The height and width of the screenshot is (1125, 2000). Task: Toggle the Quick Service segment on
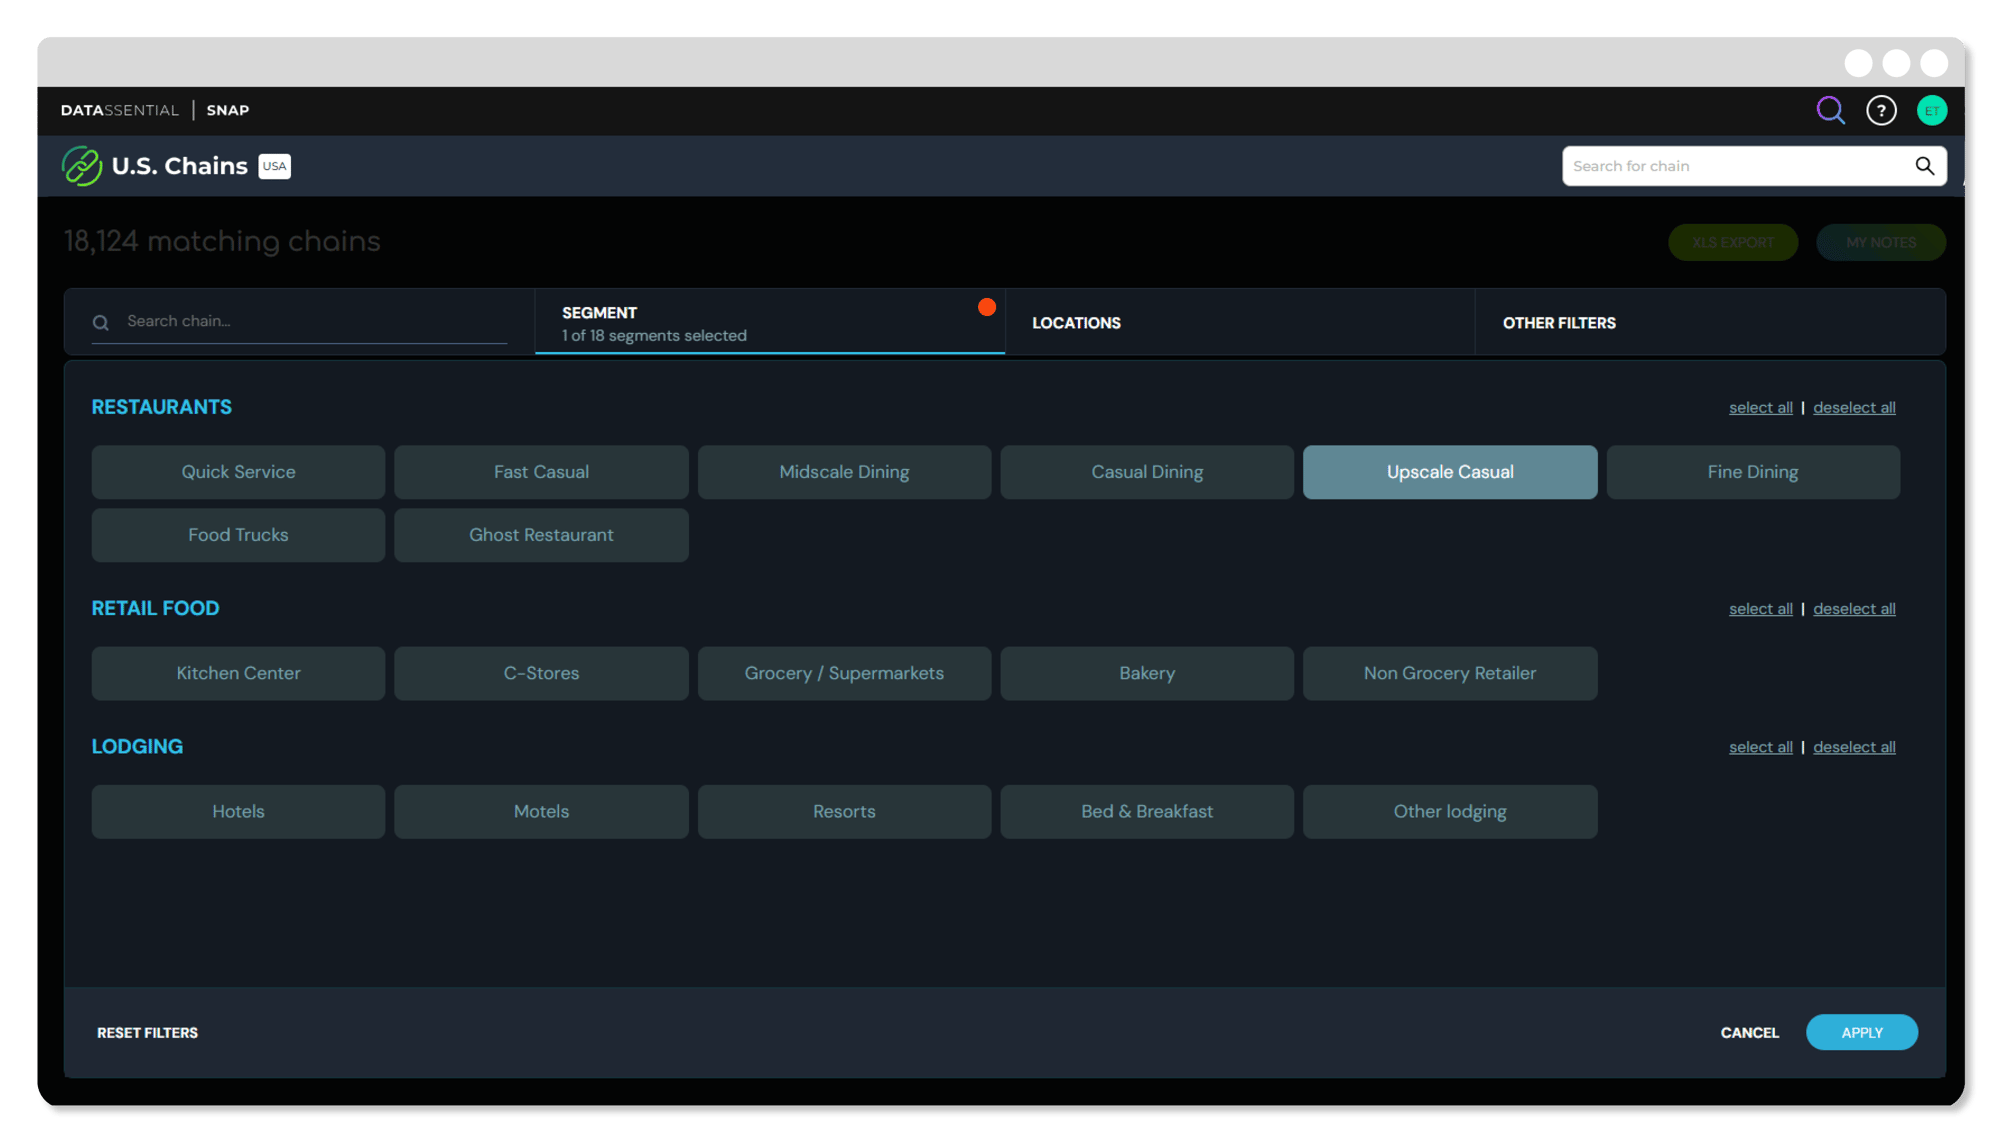tap(238, 472)
